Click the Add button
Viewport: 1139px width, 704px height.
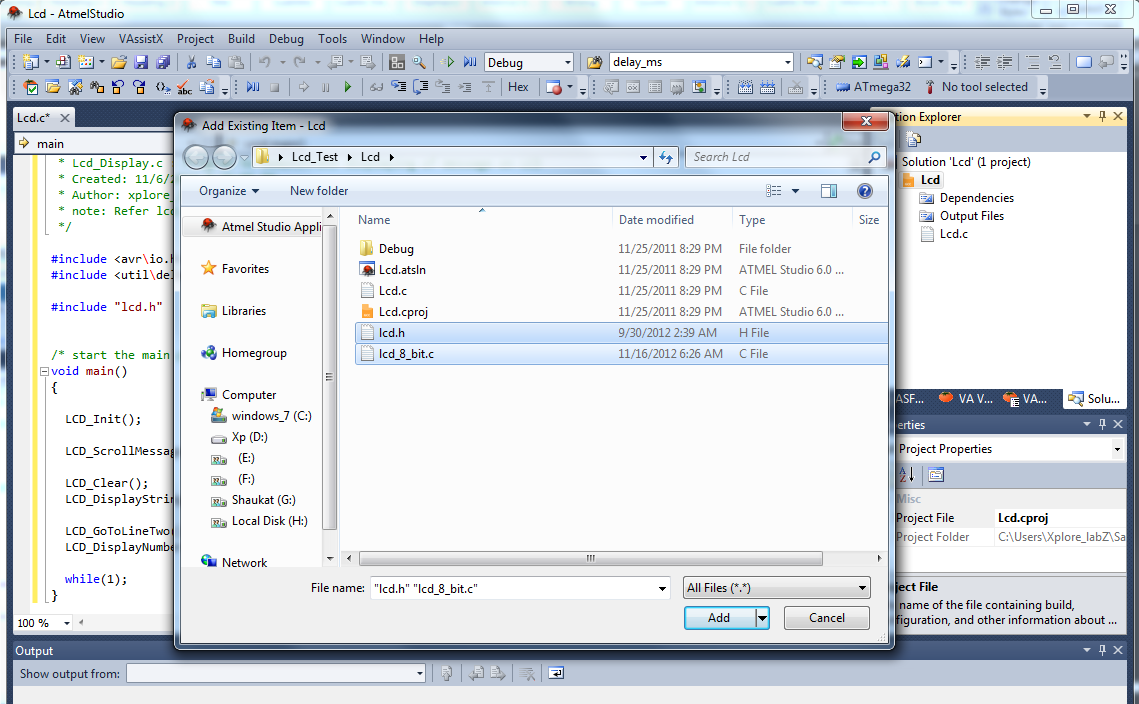point(719,618)
